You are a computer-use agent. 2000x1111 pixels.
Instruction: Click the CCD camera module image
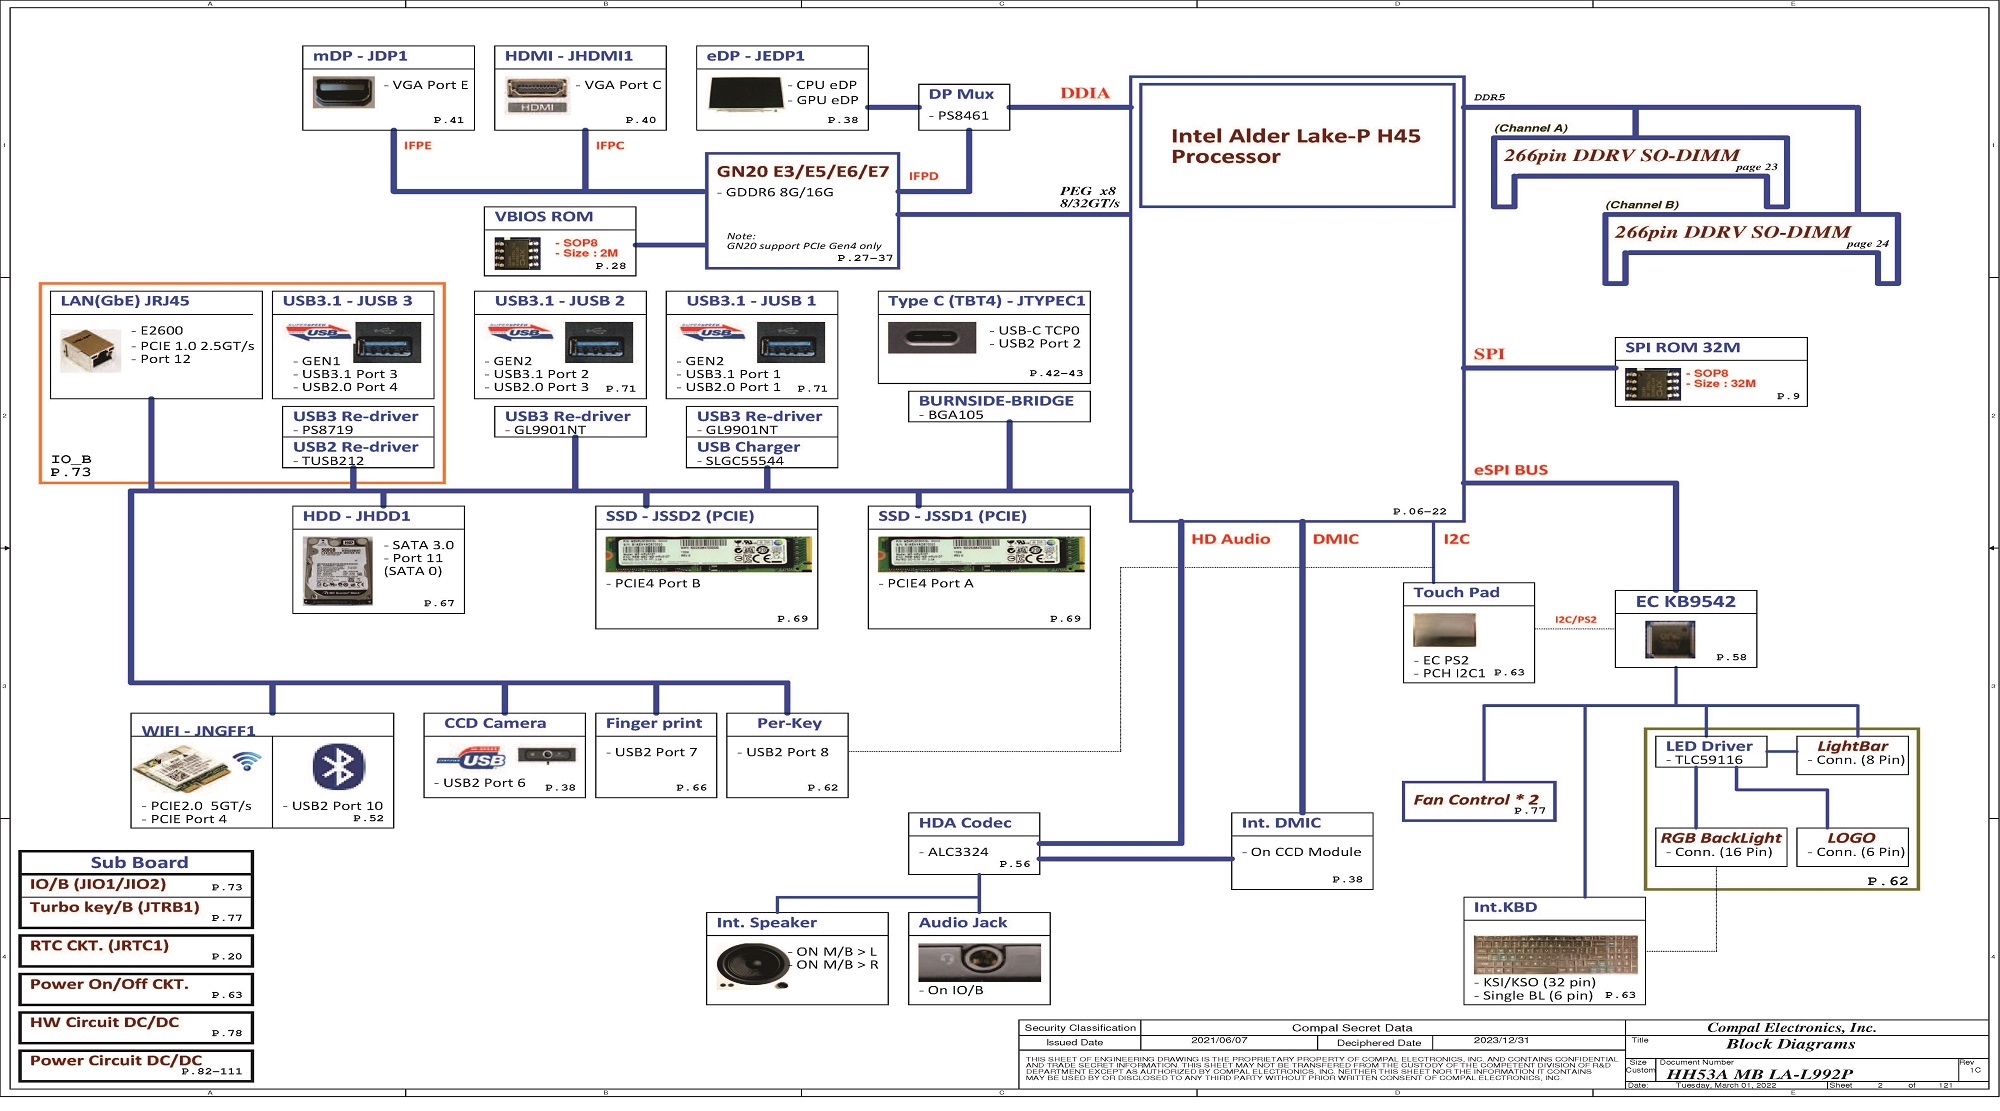(x=545, y=755)
